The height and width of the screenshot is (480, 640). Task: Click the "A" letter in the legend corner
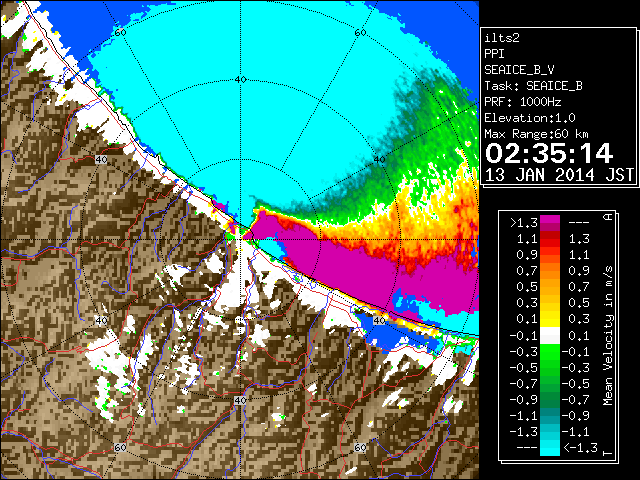pos(609,217)
